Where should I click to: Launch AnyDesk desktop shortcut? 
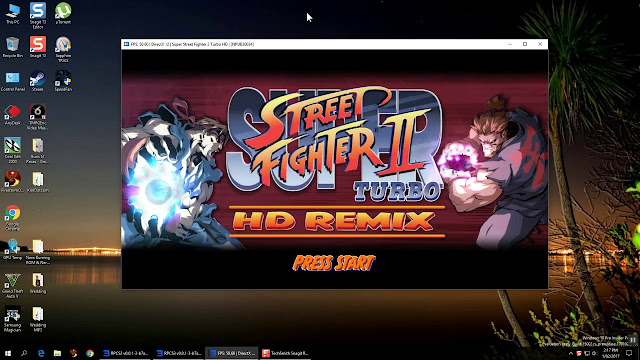pyautogui.click(x=13, y=115)
